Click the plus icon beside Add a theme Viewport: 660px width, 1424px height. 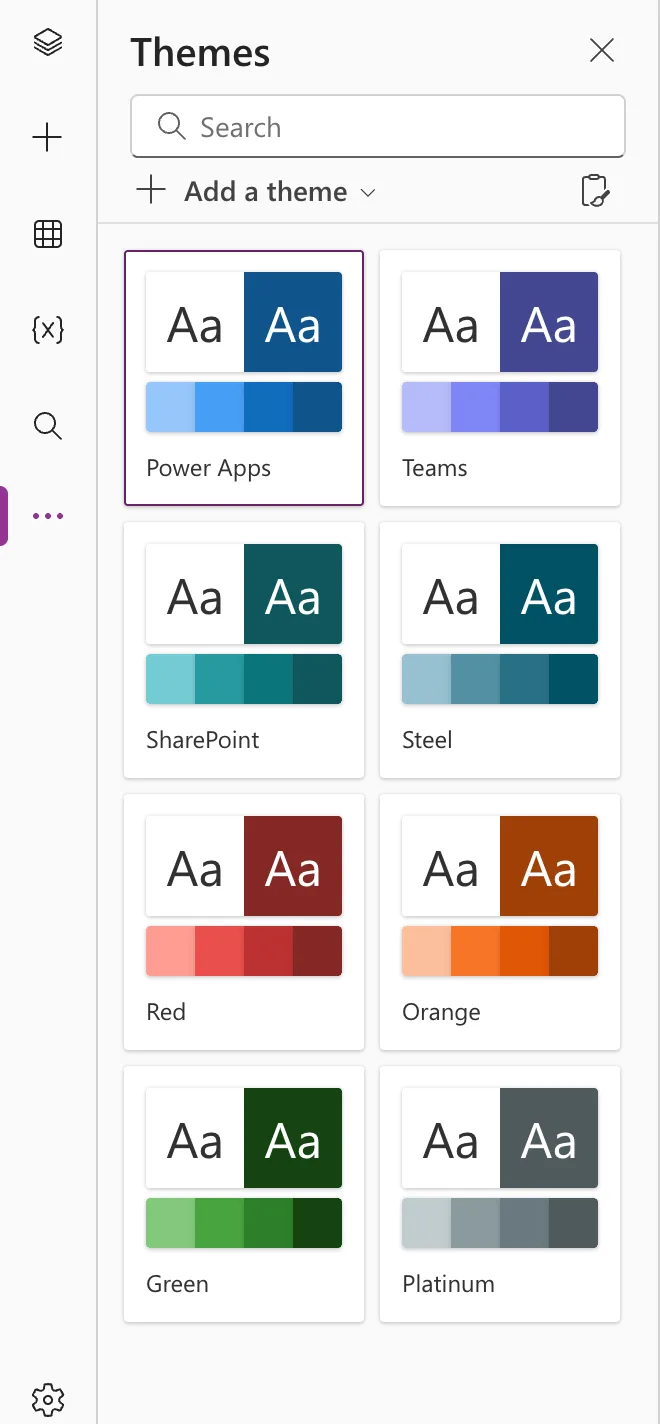pyautogui.click(x=151, y=190)
